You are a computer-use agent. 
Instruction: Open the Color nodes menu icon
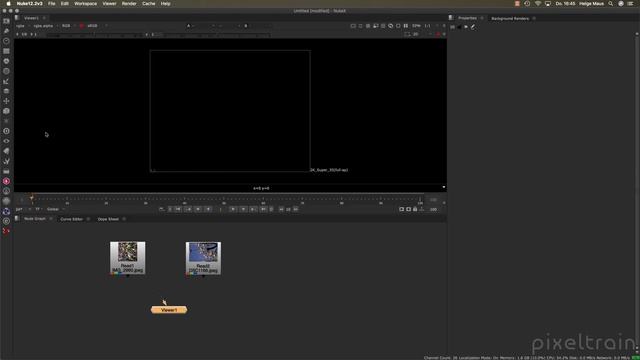point(6,61)
